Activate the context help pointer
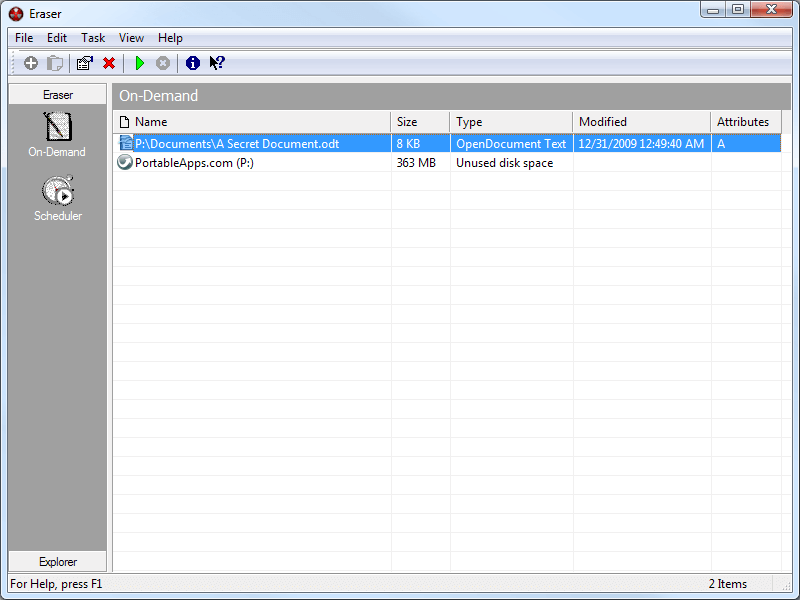The width and height of the screenshot is (800, 600). (x=216, y=62)
